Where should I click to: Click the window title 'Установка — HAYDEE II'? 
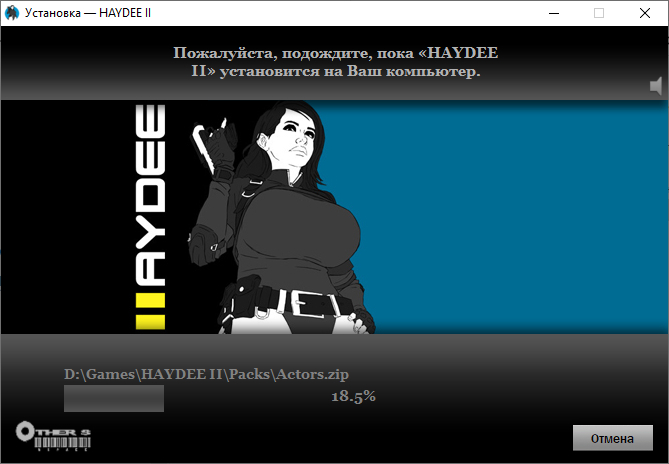[88, 13]
